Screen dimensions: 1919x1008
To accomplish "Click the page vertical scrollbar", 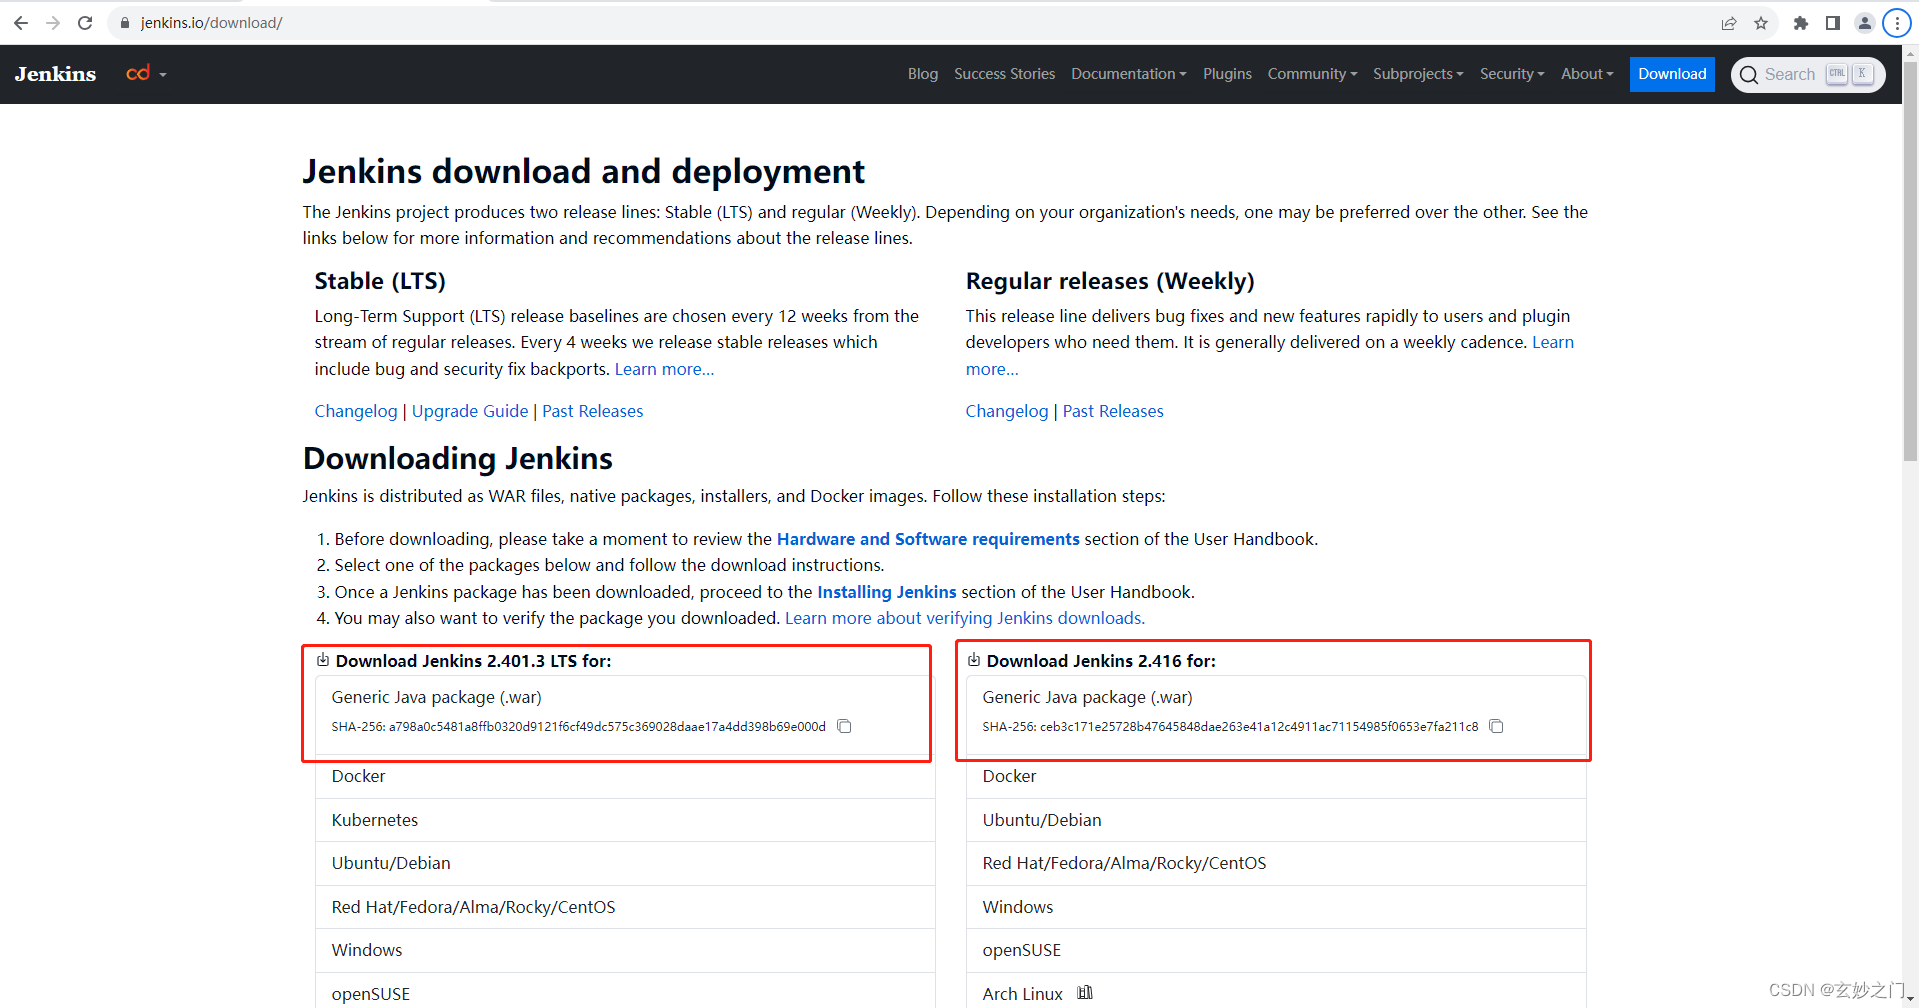I will click(1910, 262).
